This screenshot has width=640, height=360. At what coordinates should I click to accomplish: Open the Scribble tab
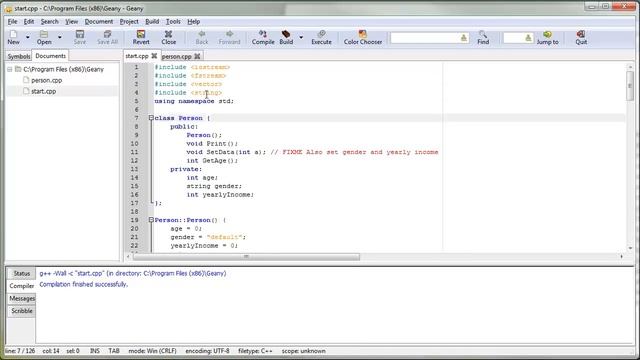[x=22, y=311]
